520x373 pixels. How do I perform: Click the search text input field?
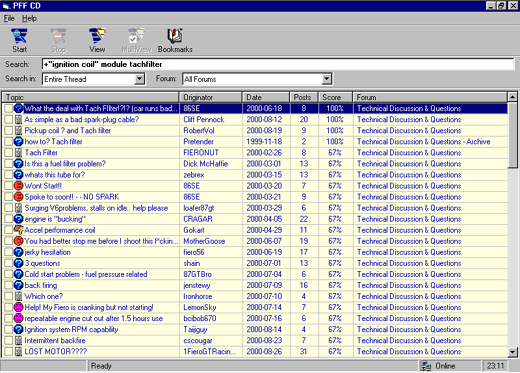(x=278, y=64)
